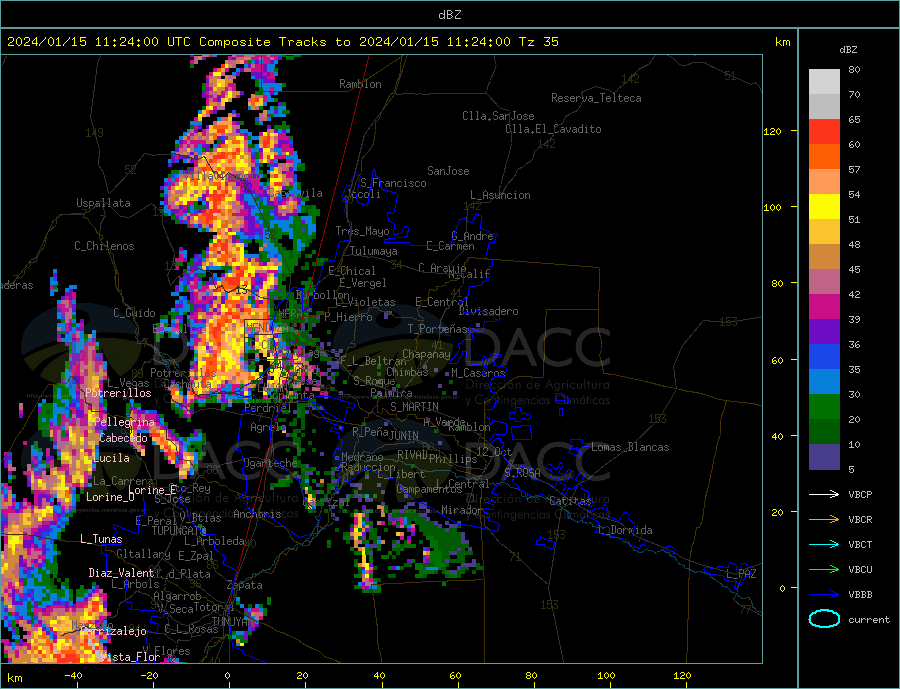Screen dimensions: 900x689
Task: Click the 'Tulumaya' map label
Action: [x=373, y=251]
